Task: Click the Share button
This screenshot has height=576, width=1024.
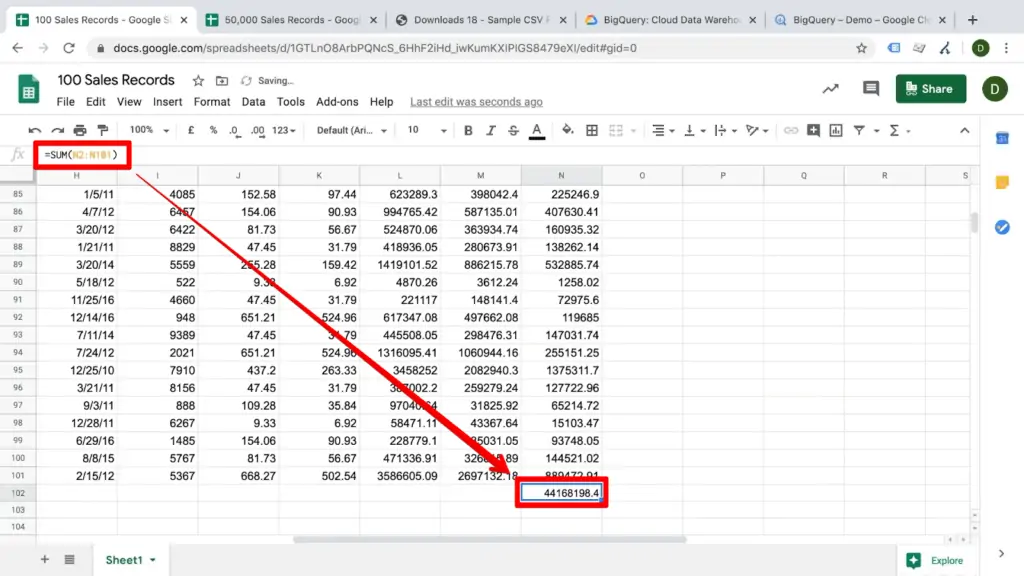Action: point(930,88)
